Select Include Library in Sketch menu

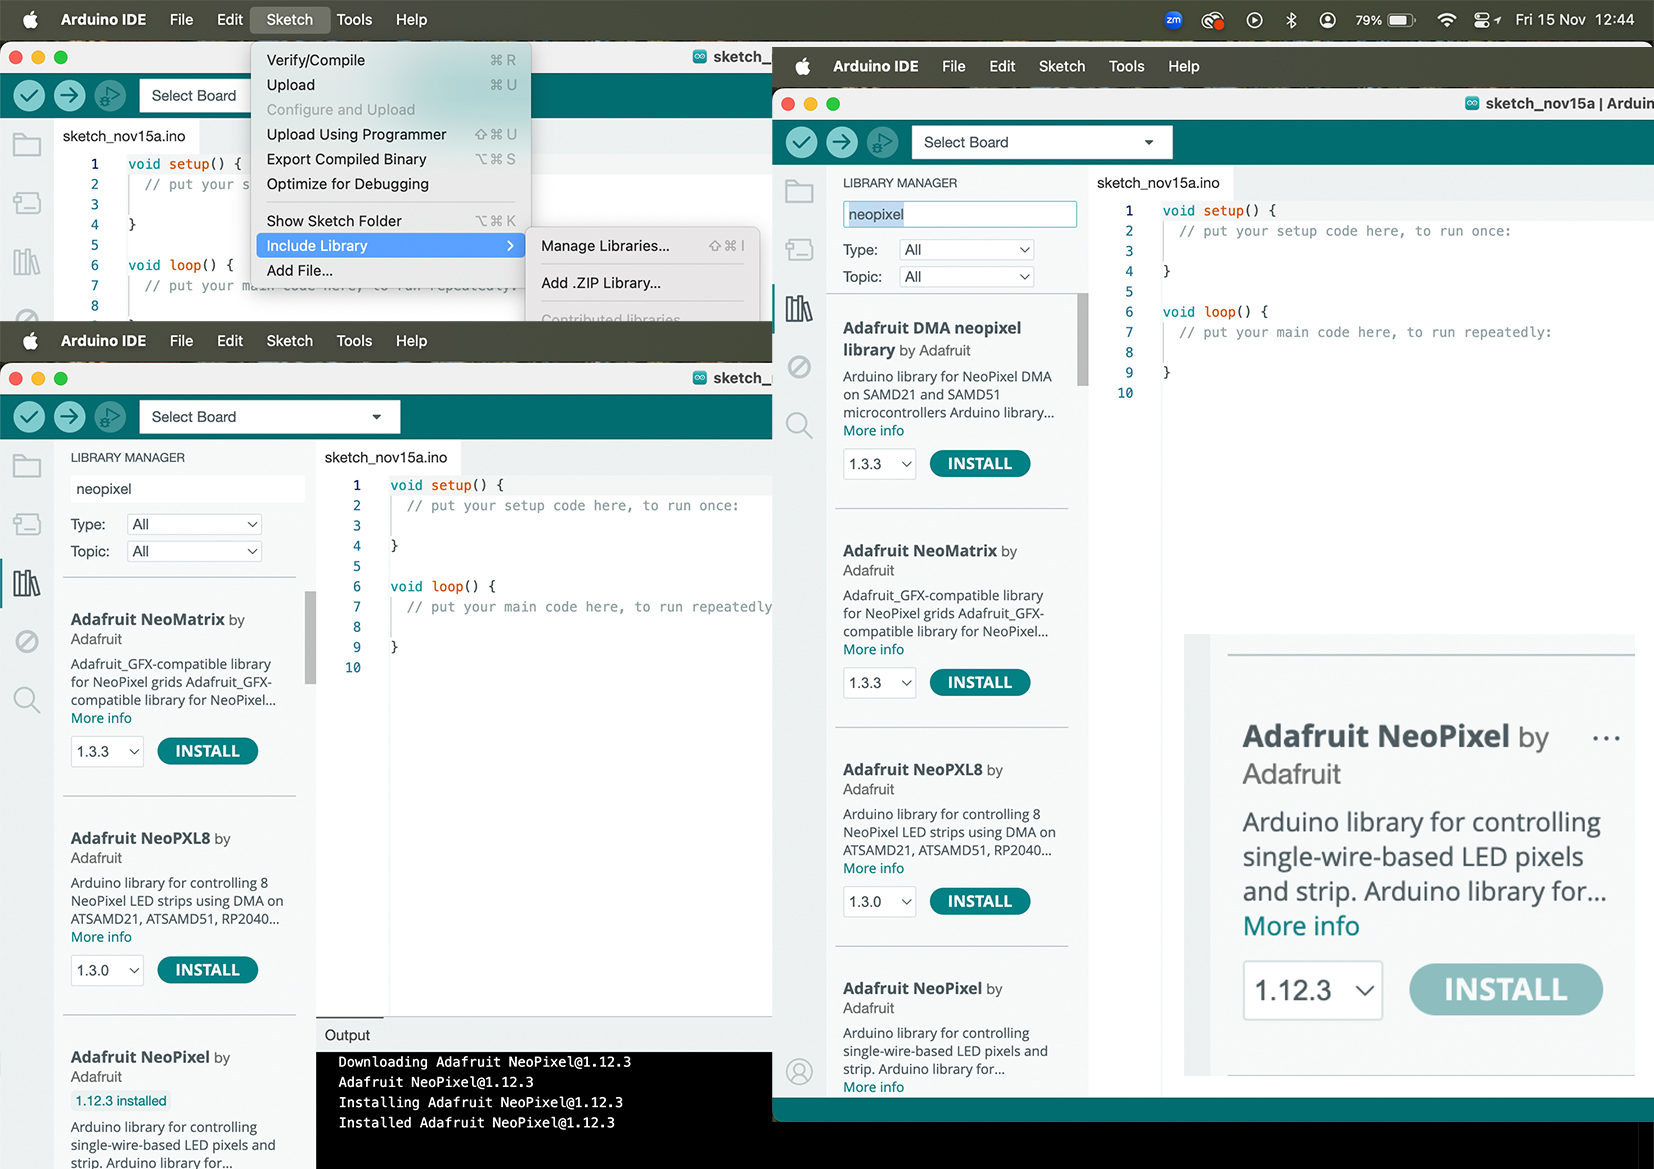[x=391, y=246]
